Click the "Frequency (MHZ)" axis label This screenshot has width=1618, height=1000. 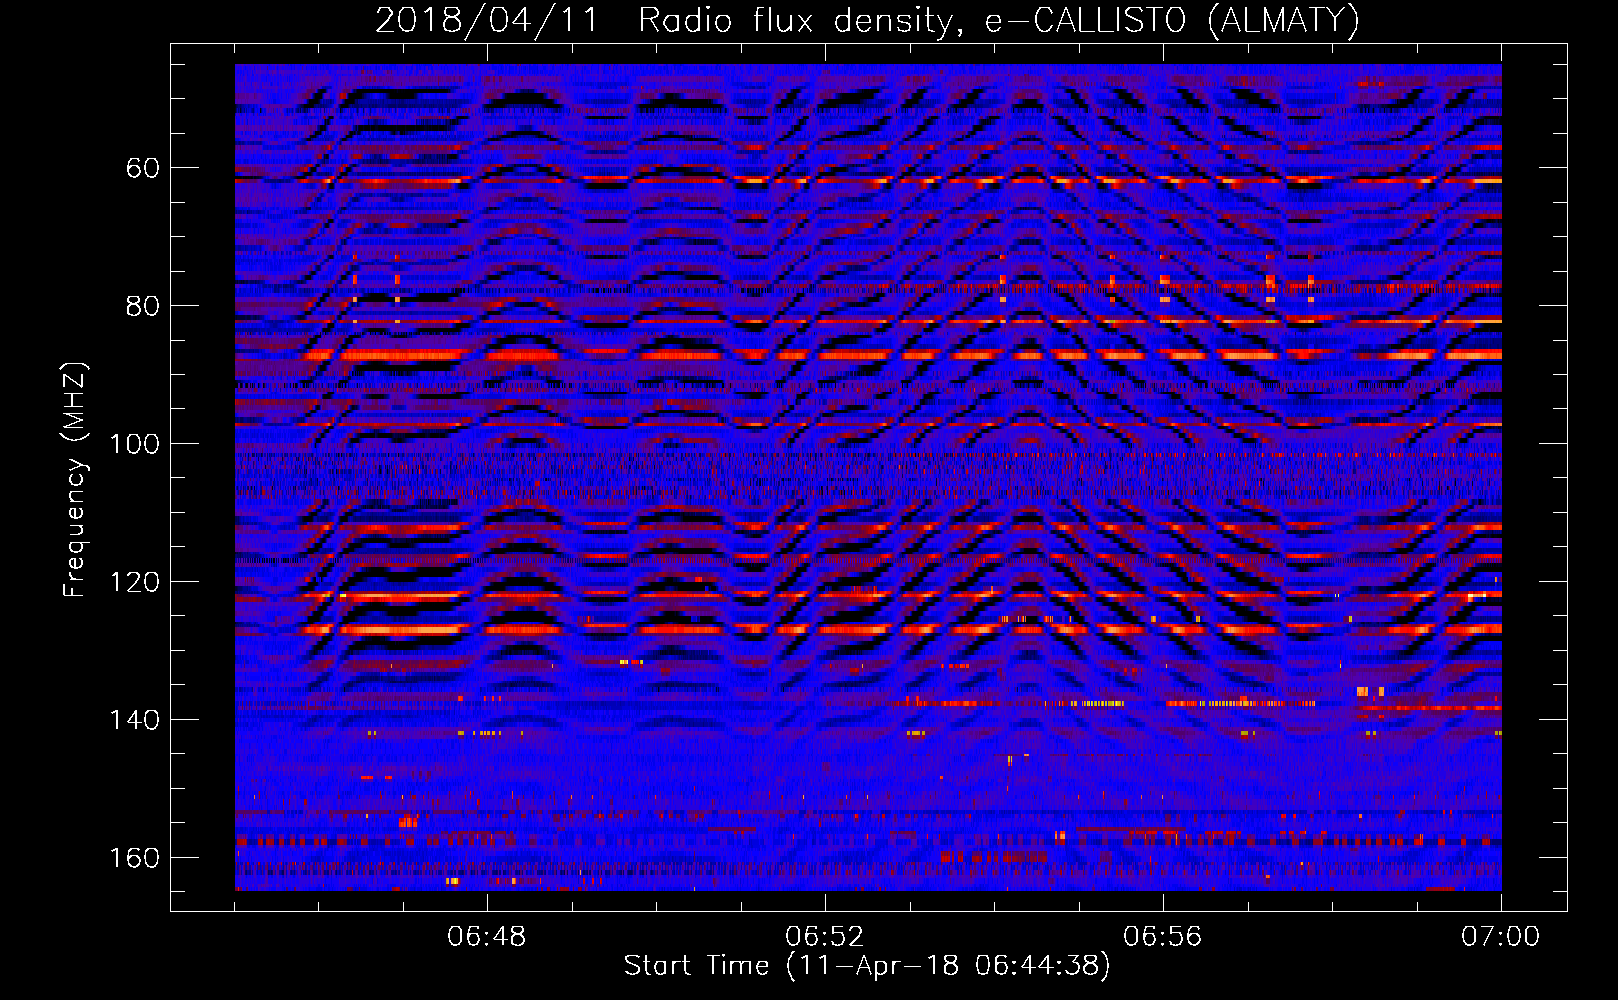[x=75, y=480]
